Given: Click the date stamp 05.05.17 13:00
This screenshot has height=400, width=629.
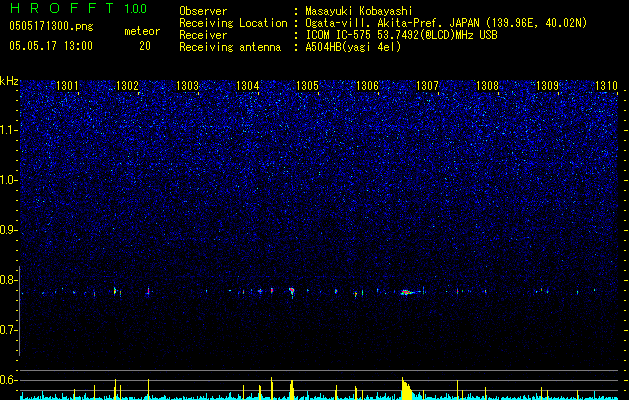Looking at the screenshot, I should point(51,46).
